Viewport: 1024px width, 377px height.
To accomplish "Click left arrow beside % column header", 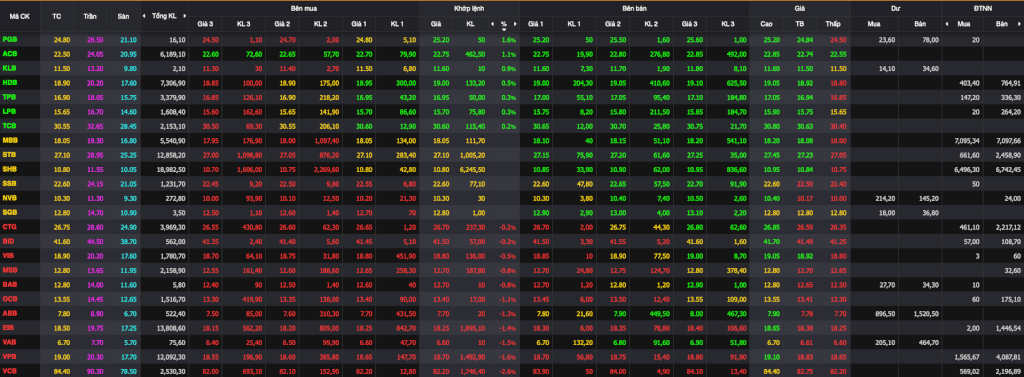I will pyautogui.click(x=492, y=24).
